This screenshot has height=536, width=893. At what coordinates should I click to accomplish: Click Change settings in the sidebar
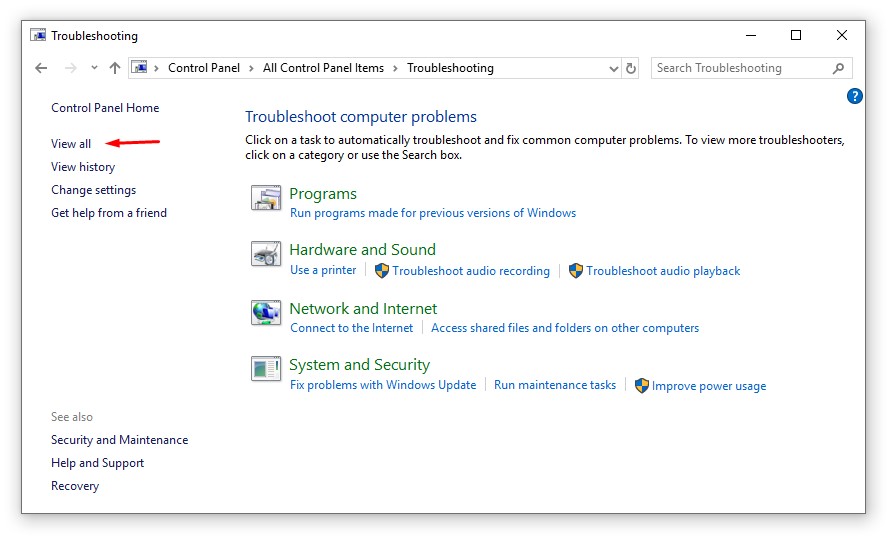(x=93, y=190)
